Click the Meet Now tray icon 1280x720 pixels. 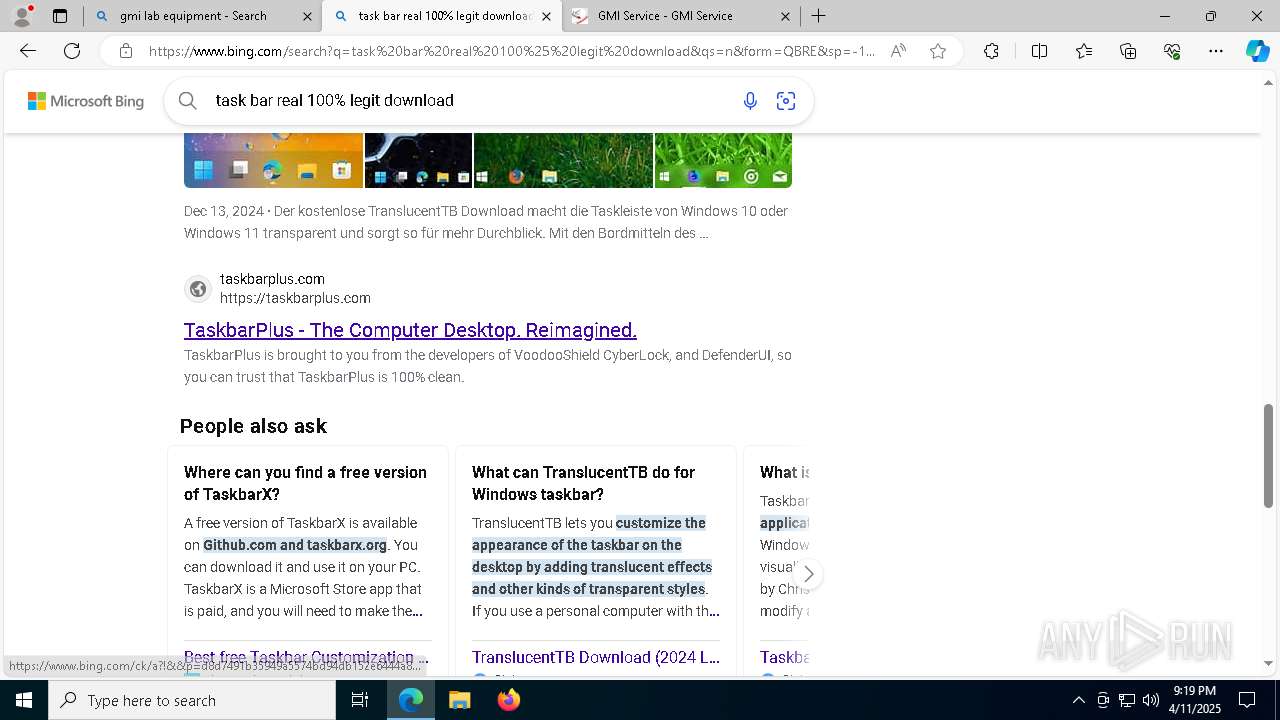1103,700
